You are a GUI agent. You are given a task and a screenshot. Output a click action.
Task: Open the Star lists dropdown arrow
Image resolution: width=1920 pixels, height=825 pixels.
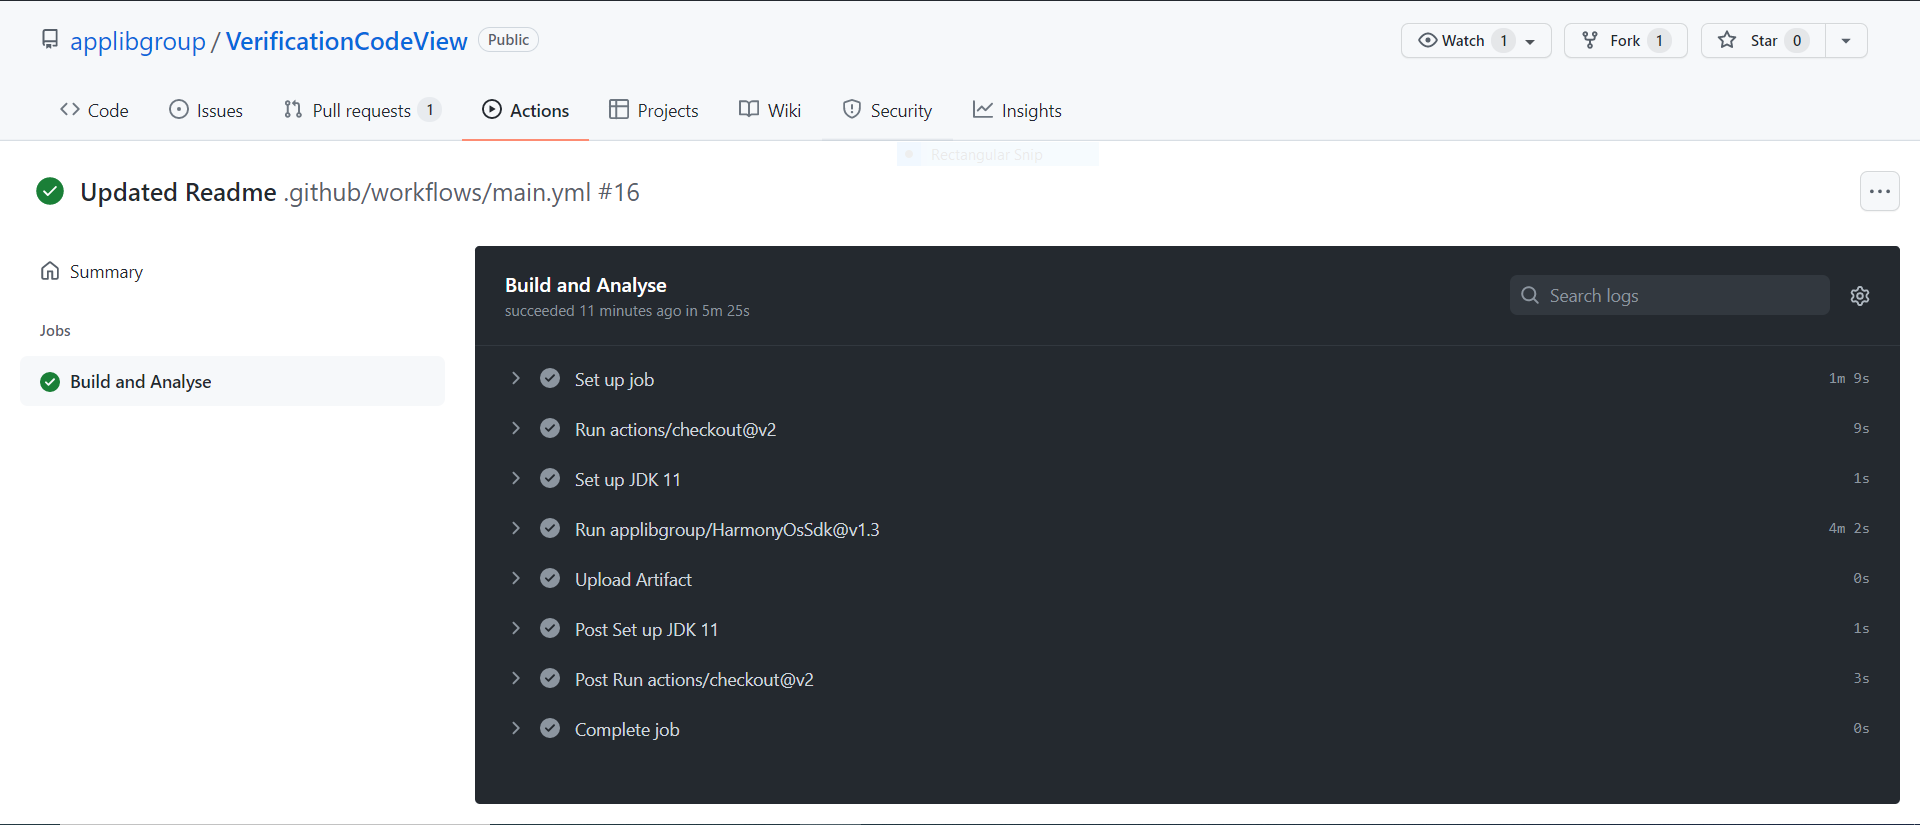click(1846, 41)
